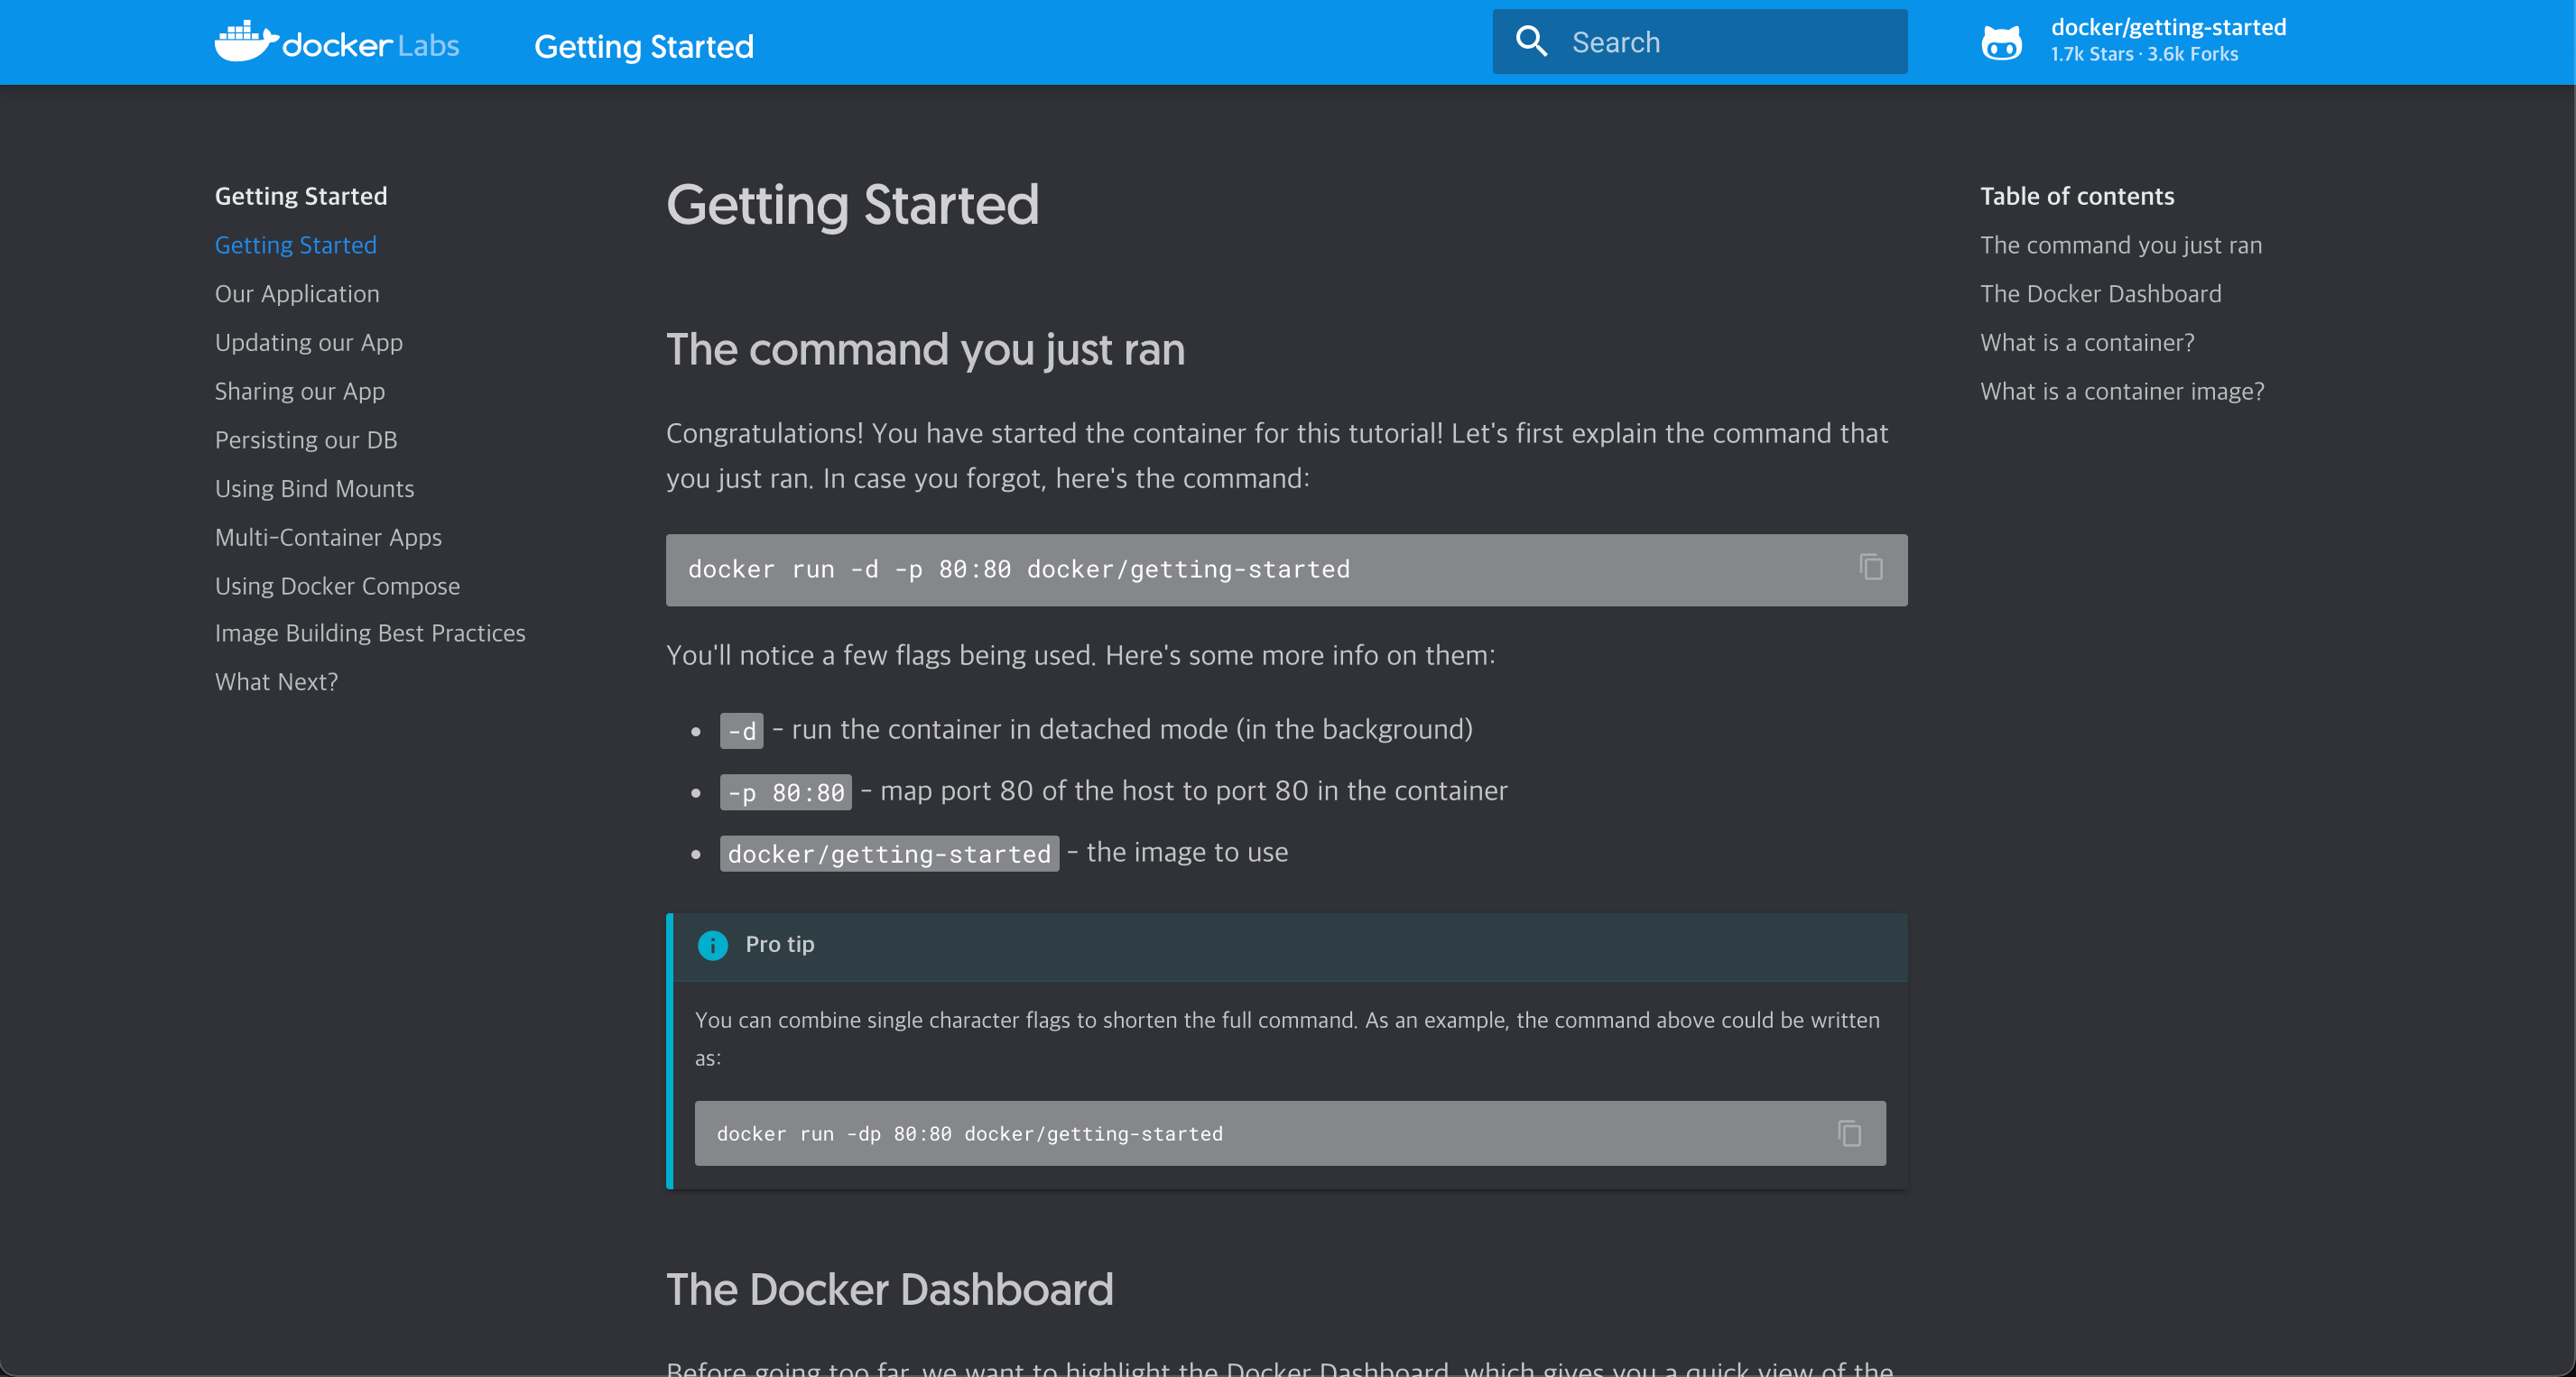The width and height of the screenshot is (2576, 1377).
Task: Go to What Next? page
Action: tap(277, 682)
